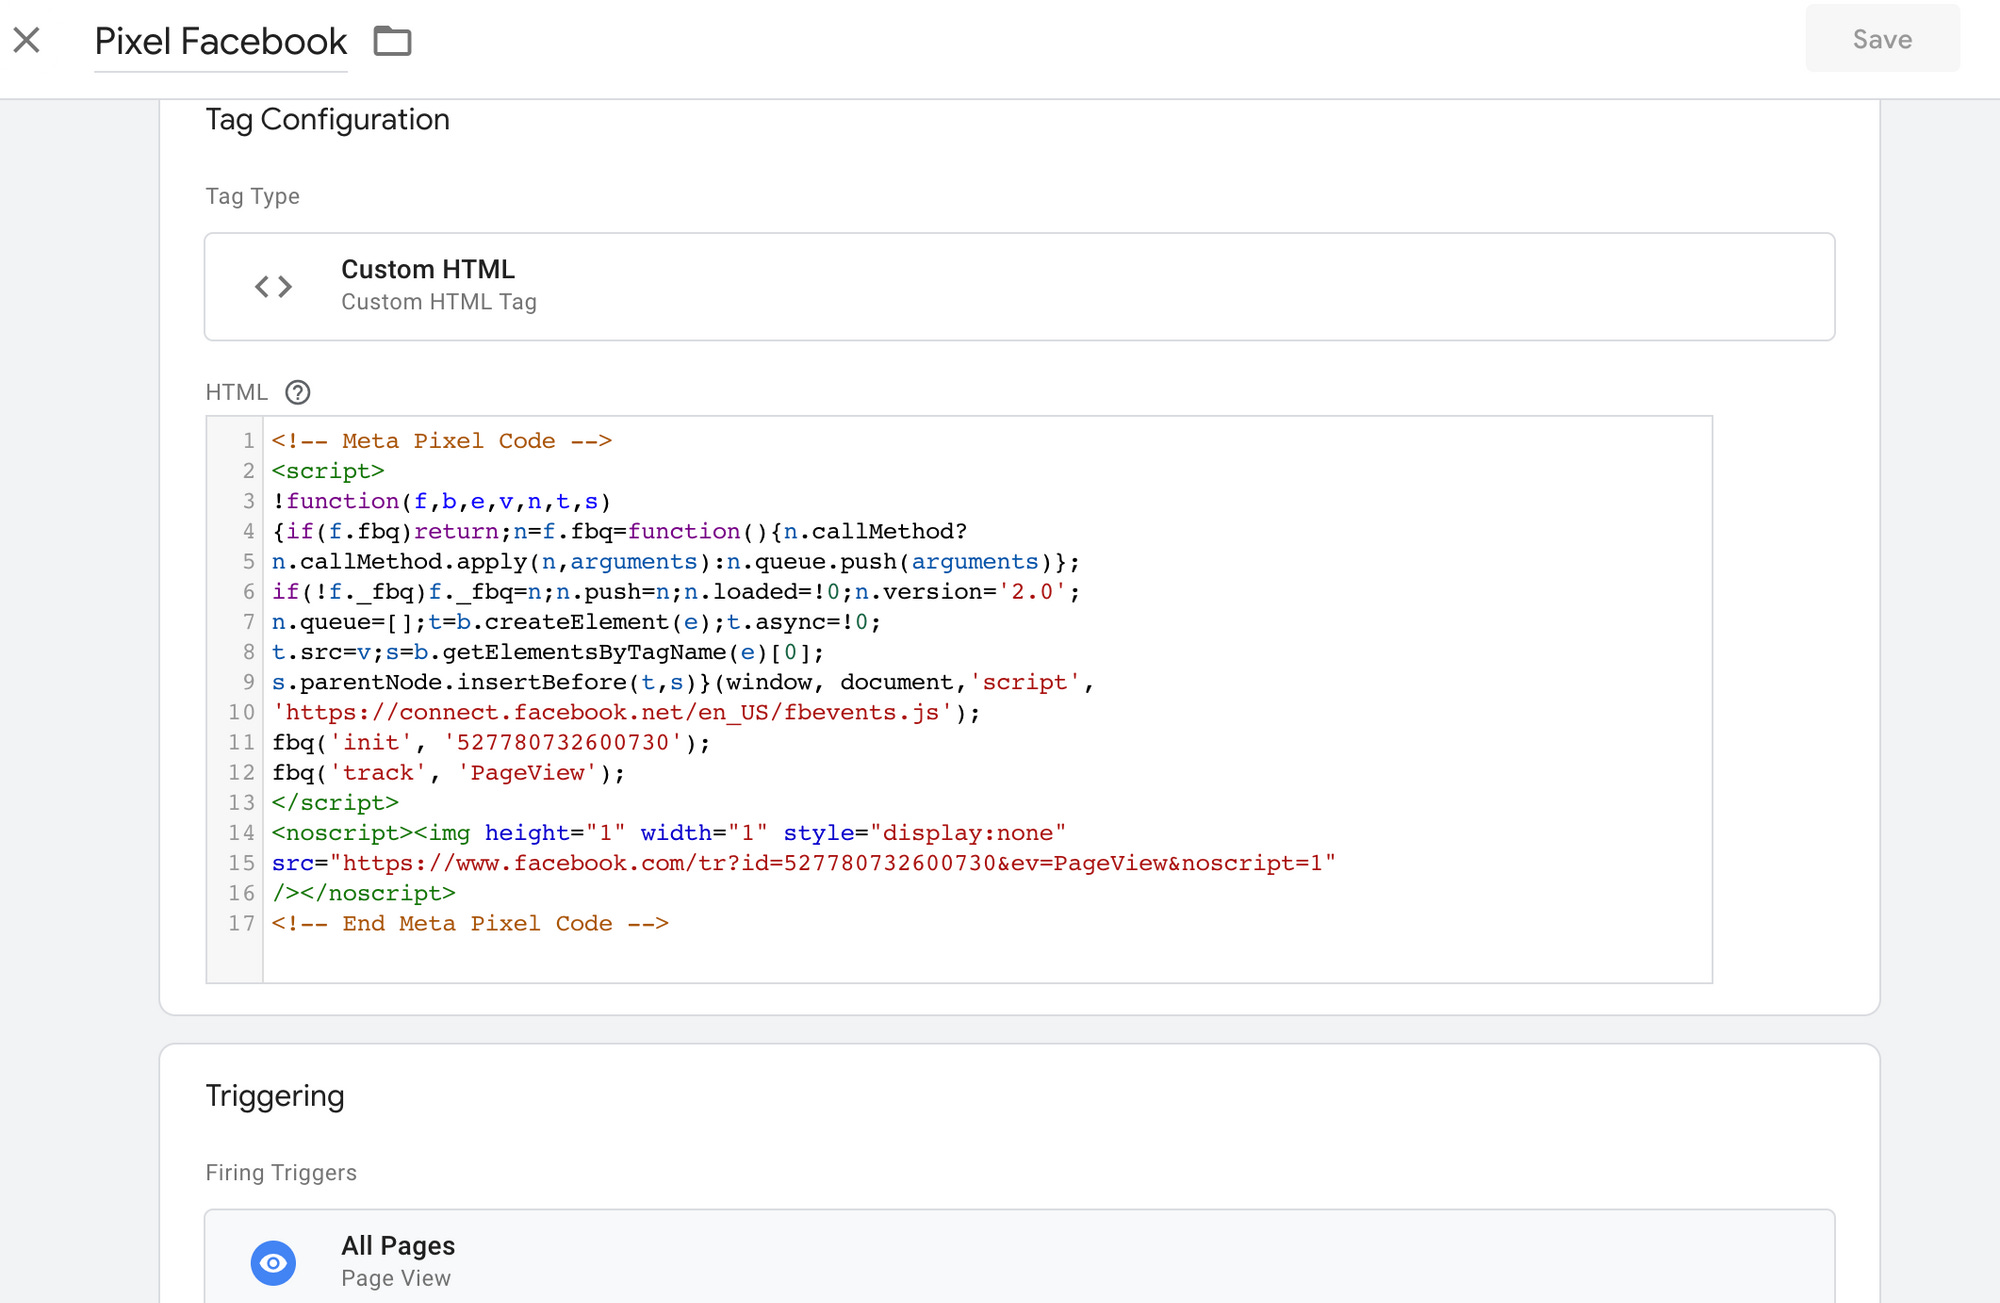Image resolution: width=2000 pixels, height=1303 pixels.
Task: Click the Firing Triggers label
Action: tap(281, 1172)
